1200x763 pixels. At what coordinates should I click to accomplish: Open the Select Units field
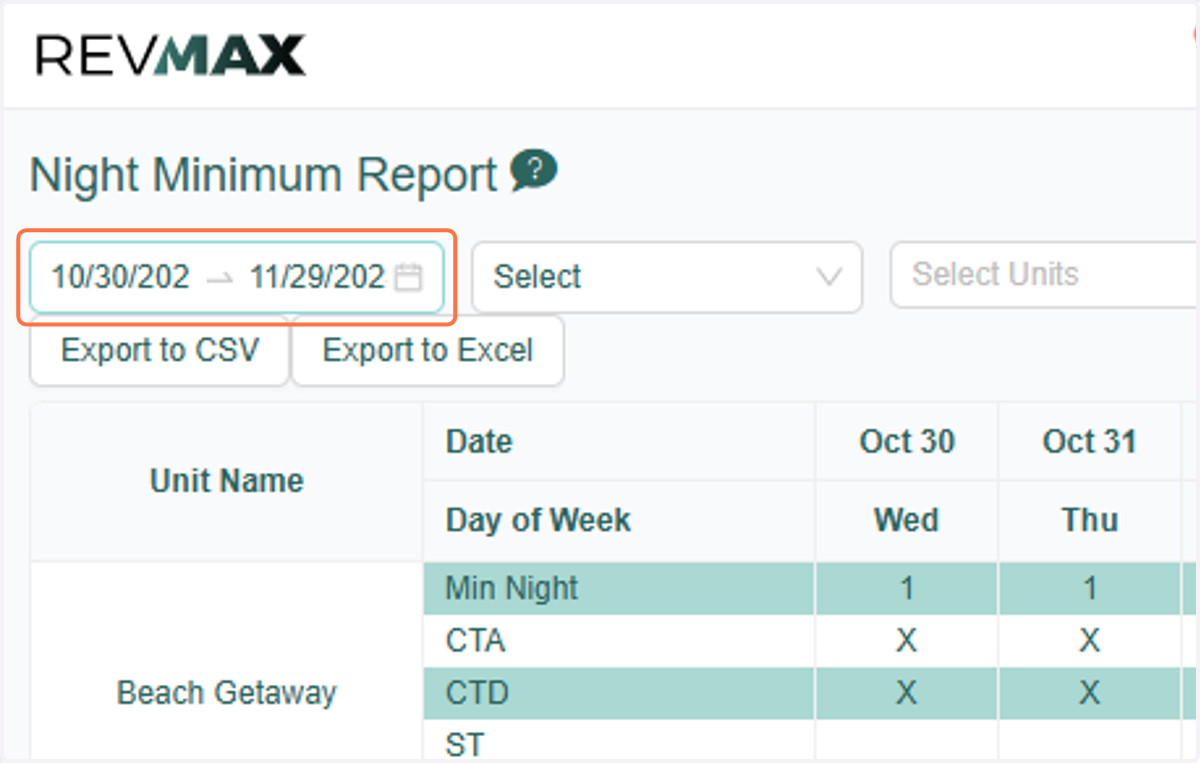(1044, 274)
